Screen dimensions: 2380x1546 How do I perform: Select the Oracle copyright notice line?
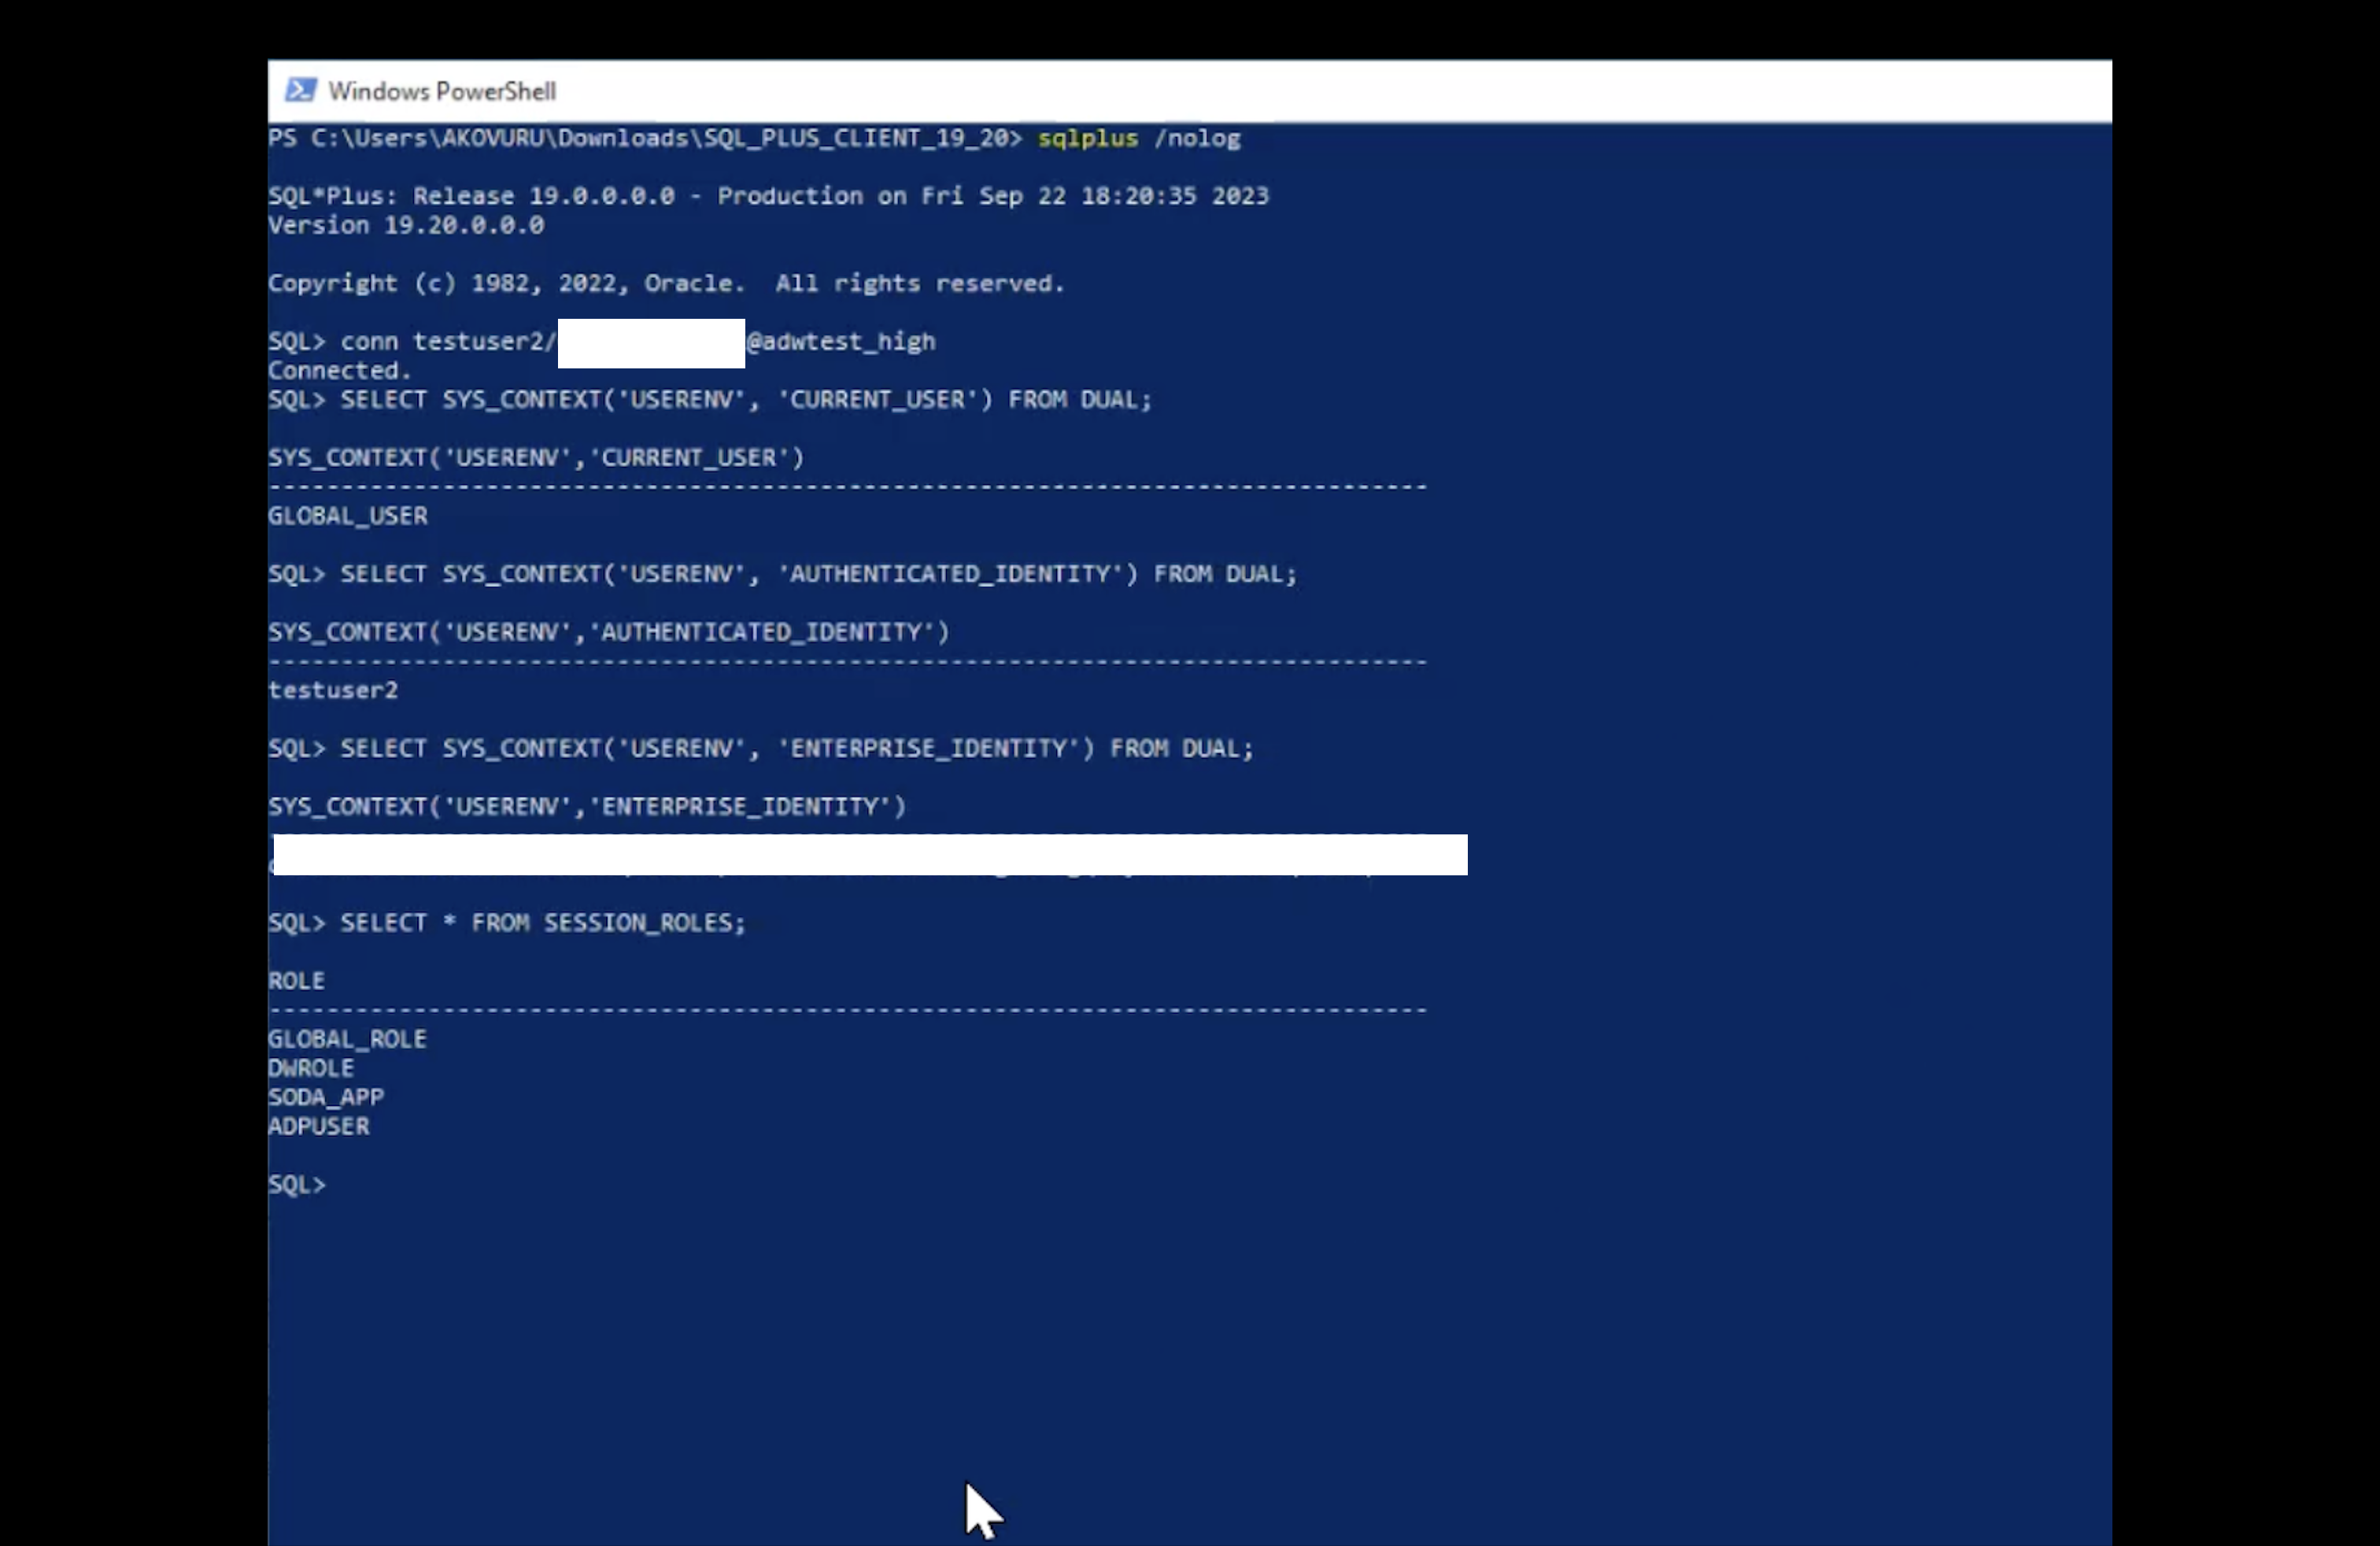666,283
